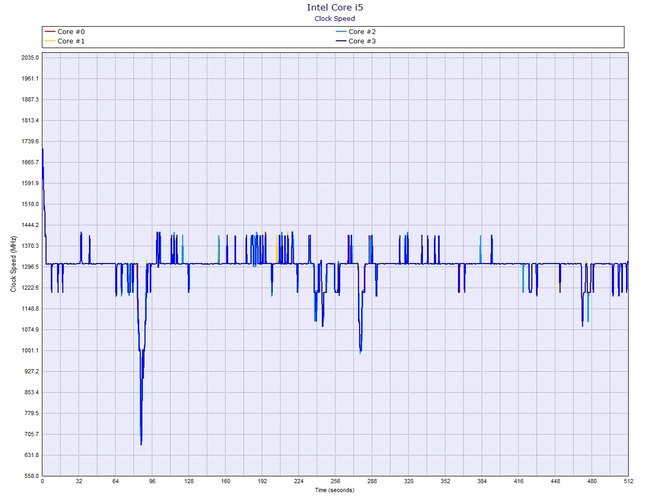Click the 96 x-axis tick label

(153, 481)
